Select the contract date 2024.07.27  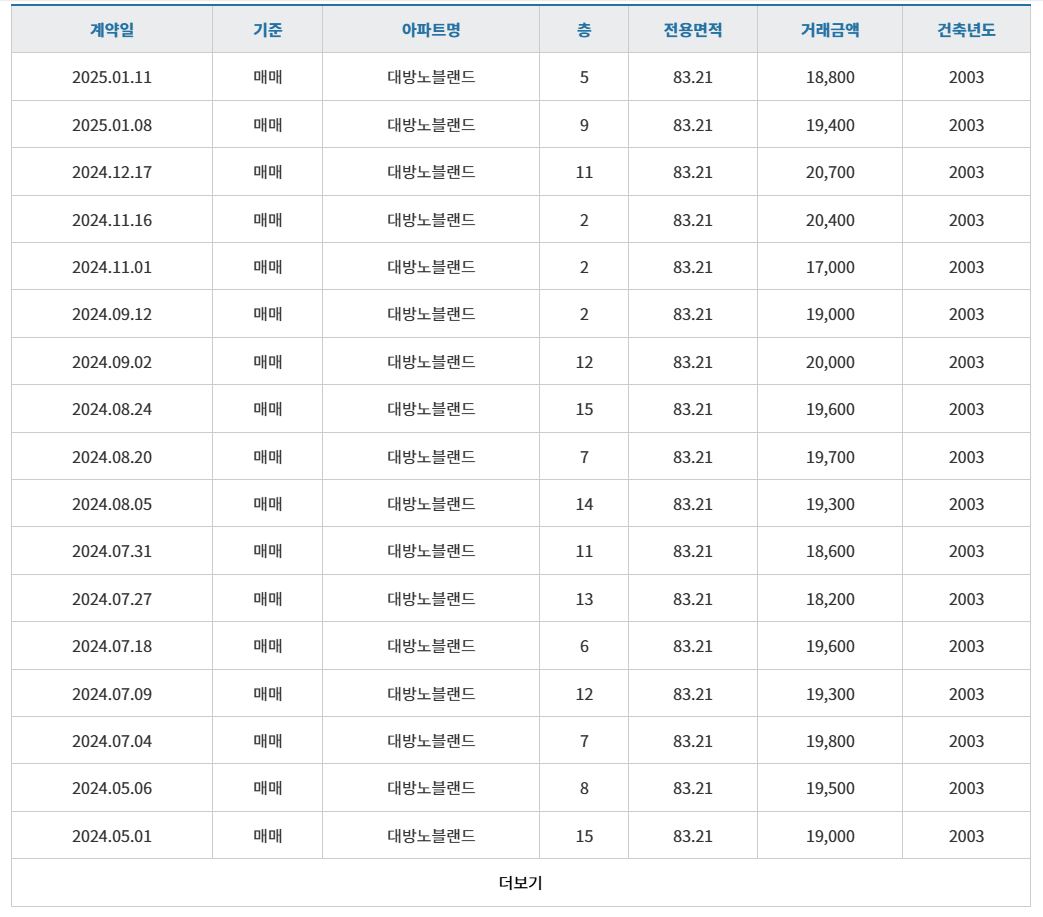112,599
